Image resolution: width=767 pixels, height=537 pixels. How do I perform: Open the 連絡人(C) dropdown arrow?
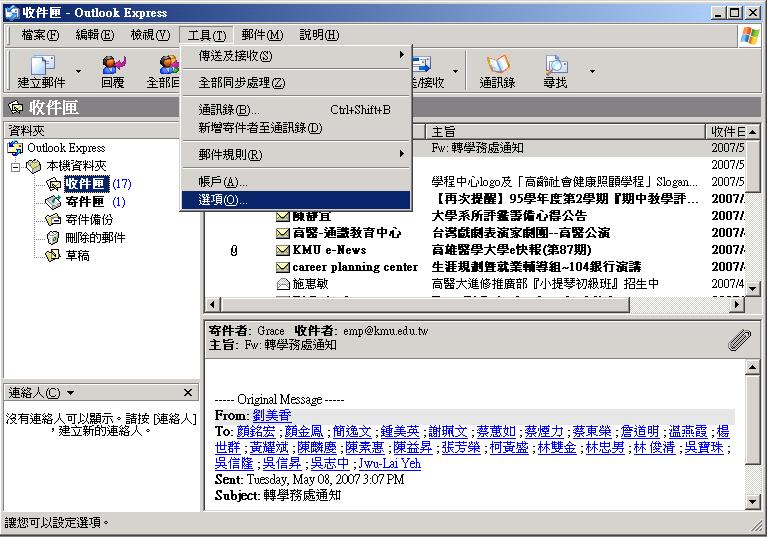[x=70, y=393]
